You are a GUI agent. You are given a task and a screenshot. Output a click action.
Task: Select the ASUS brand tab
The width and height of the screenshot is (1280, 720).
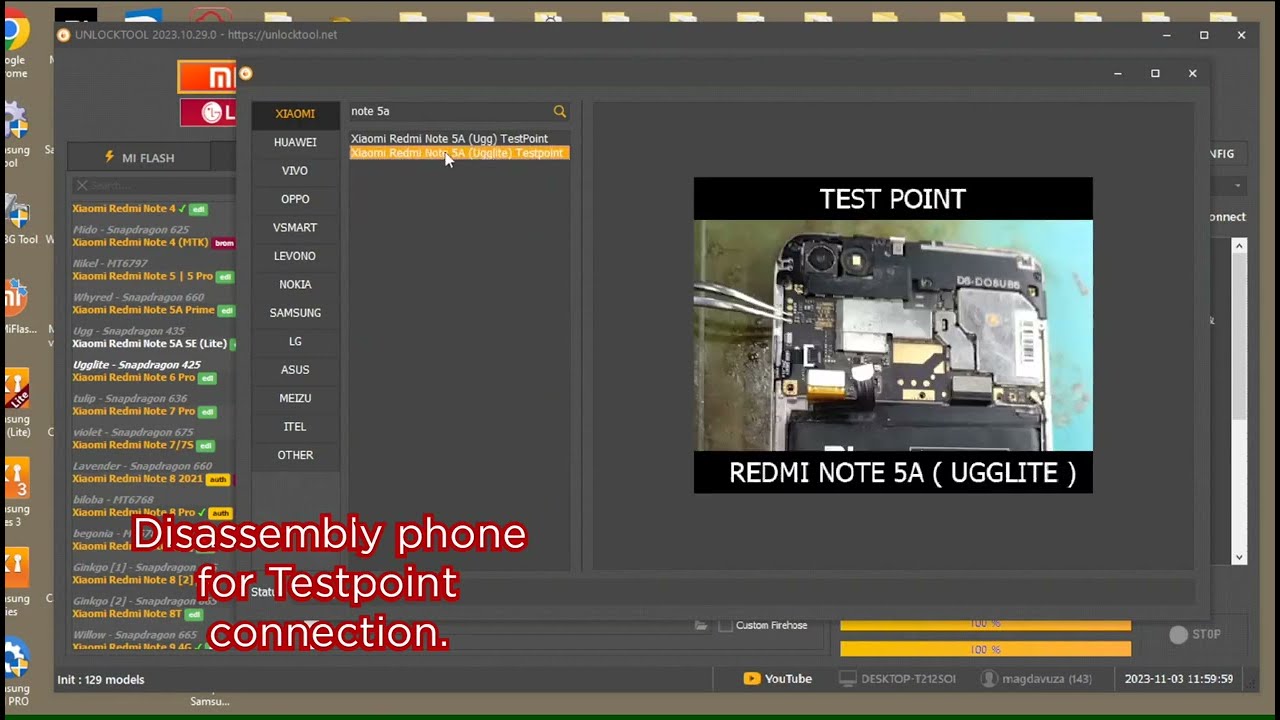coord(295,370)
